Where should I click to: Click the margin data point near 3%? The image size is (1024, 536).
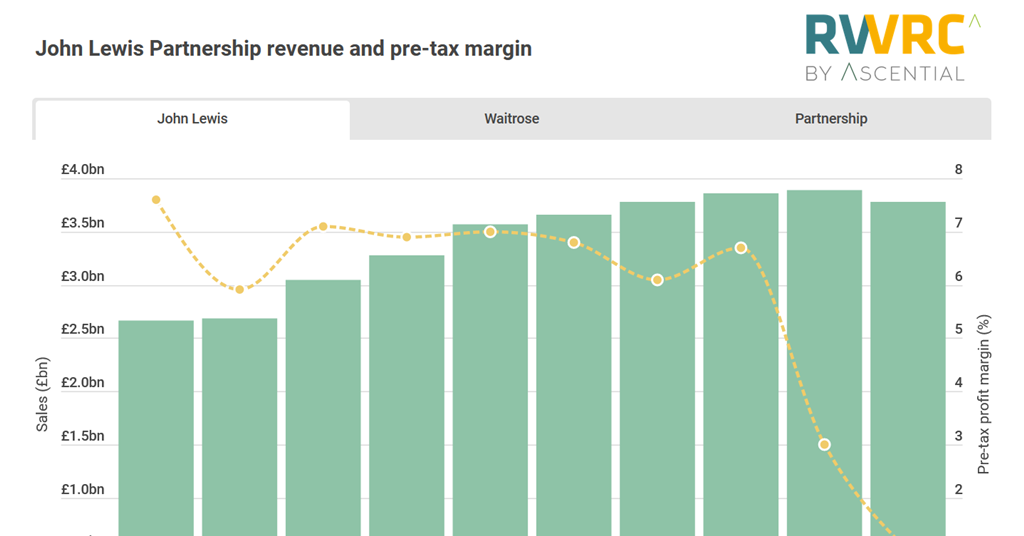(824, 444)
